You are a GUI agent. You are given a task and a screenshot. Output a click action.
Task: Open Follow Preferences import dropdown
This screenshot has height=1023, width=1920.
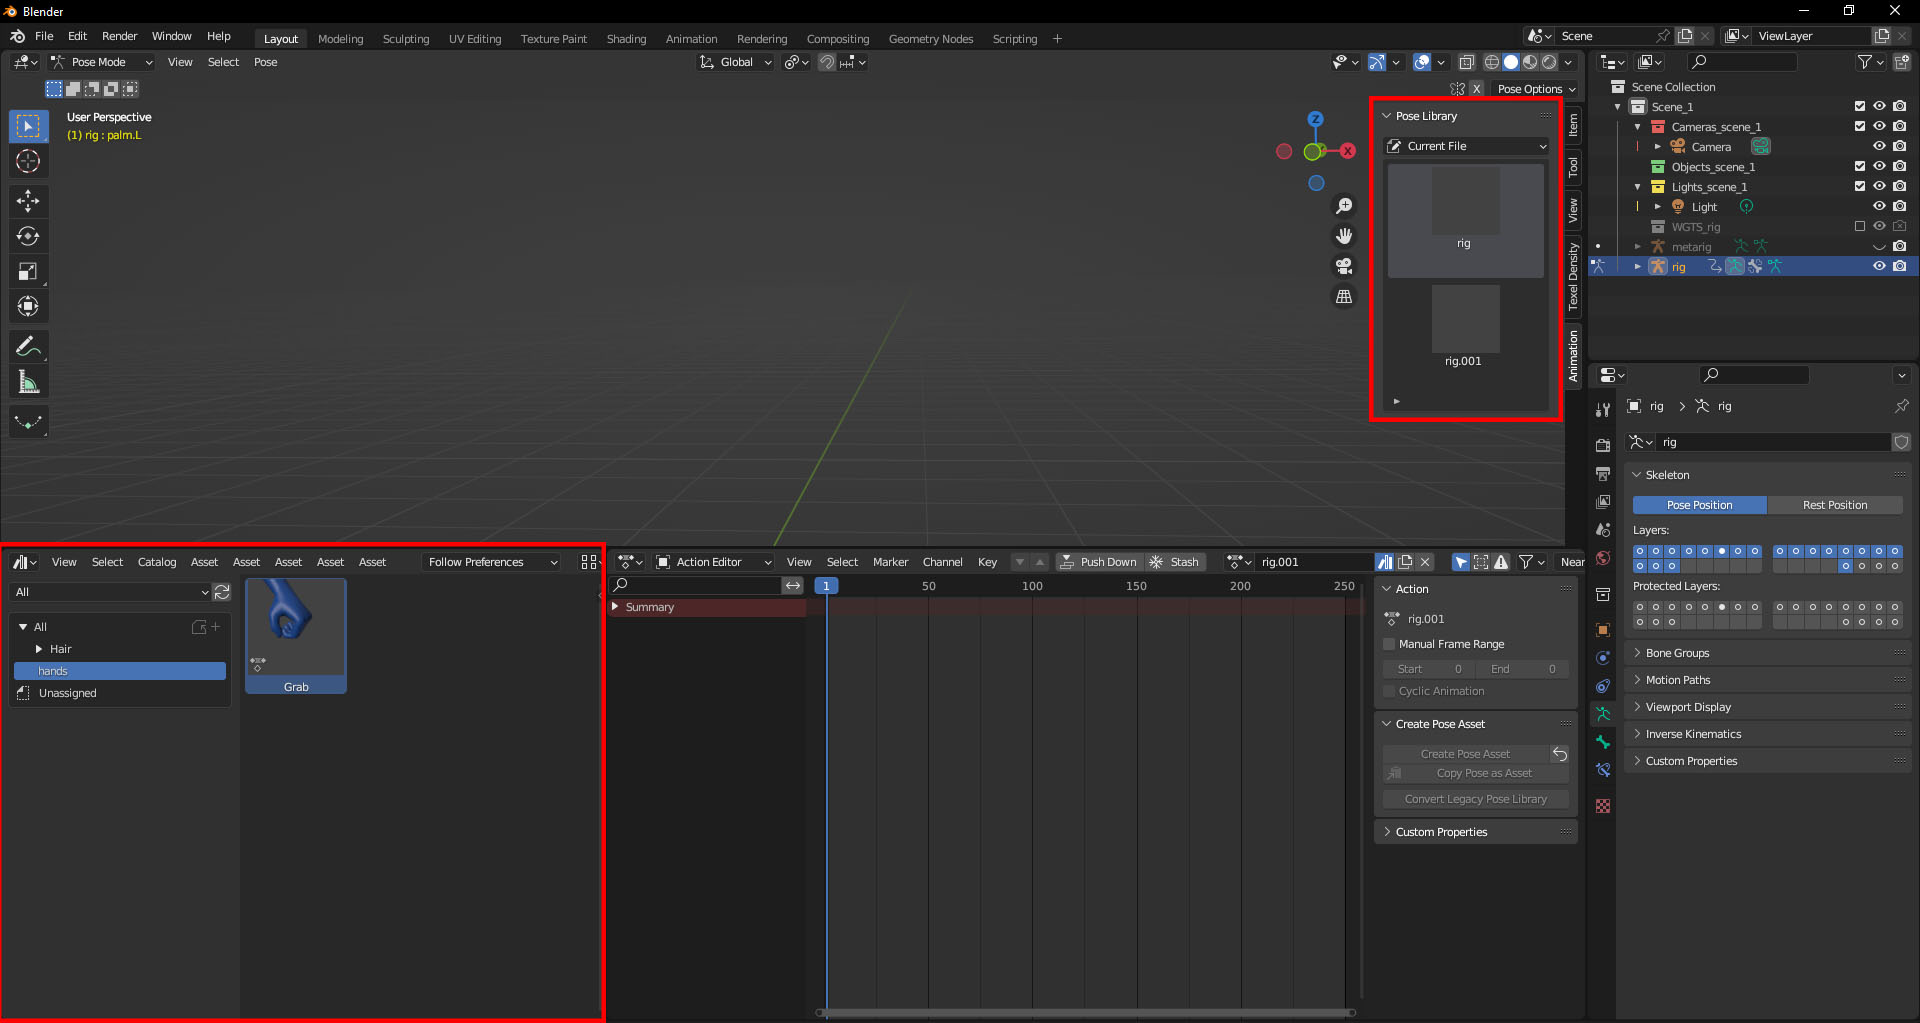pos(491,562)
